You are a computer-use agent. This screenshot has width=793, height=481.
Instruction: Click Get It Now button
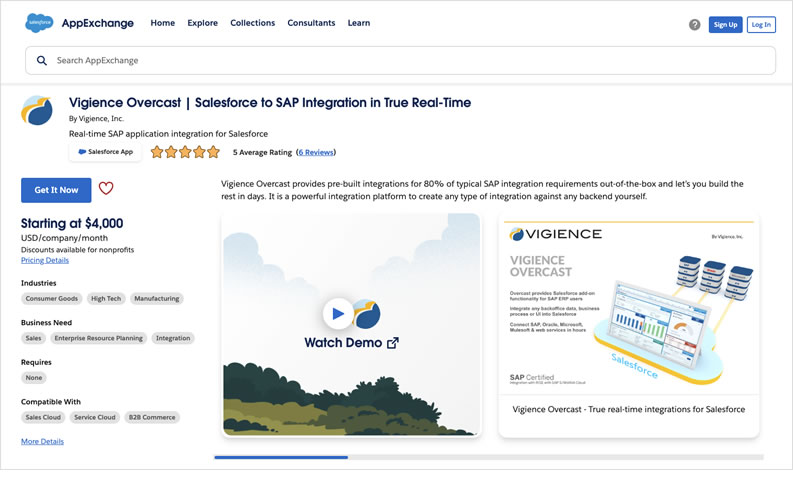[56, 190]
